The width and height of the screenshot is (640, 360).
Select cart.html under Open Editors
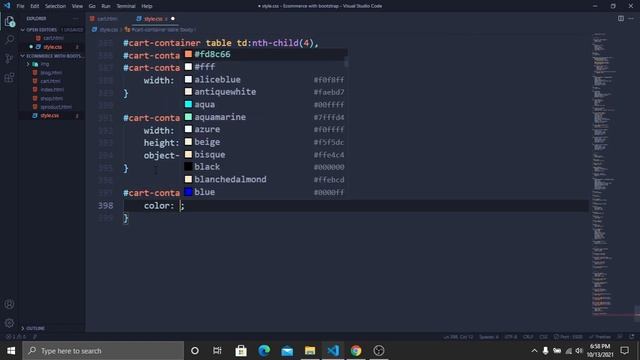pyautogui.click(x=53, y=38)
